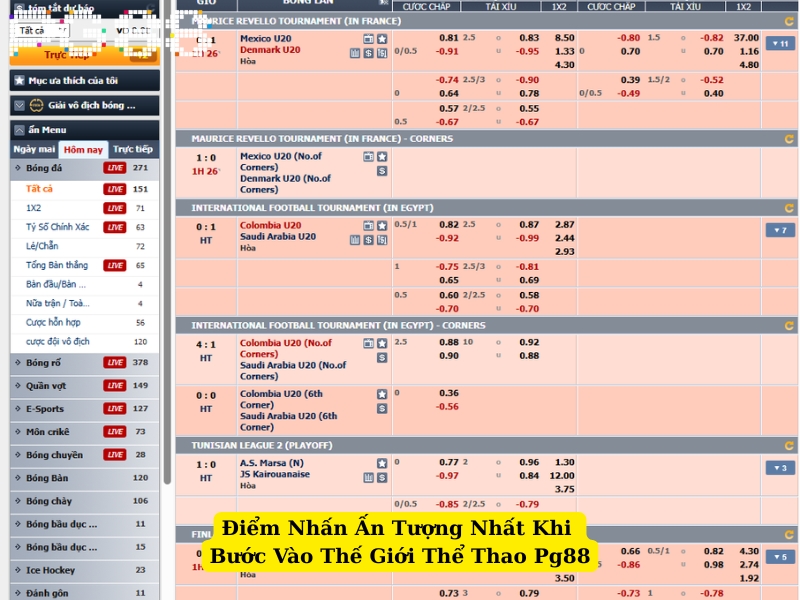Open statistics chart icon for Mexico U20 match
The image size is (800, 600).
355,53
